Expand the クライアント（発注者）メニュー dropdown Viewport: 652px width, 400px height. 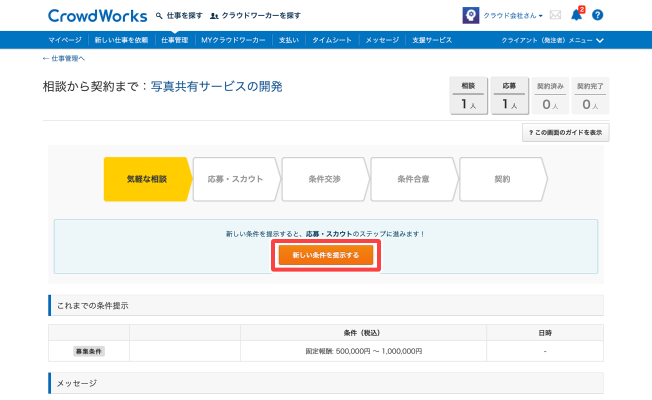[x=553, y=40]
